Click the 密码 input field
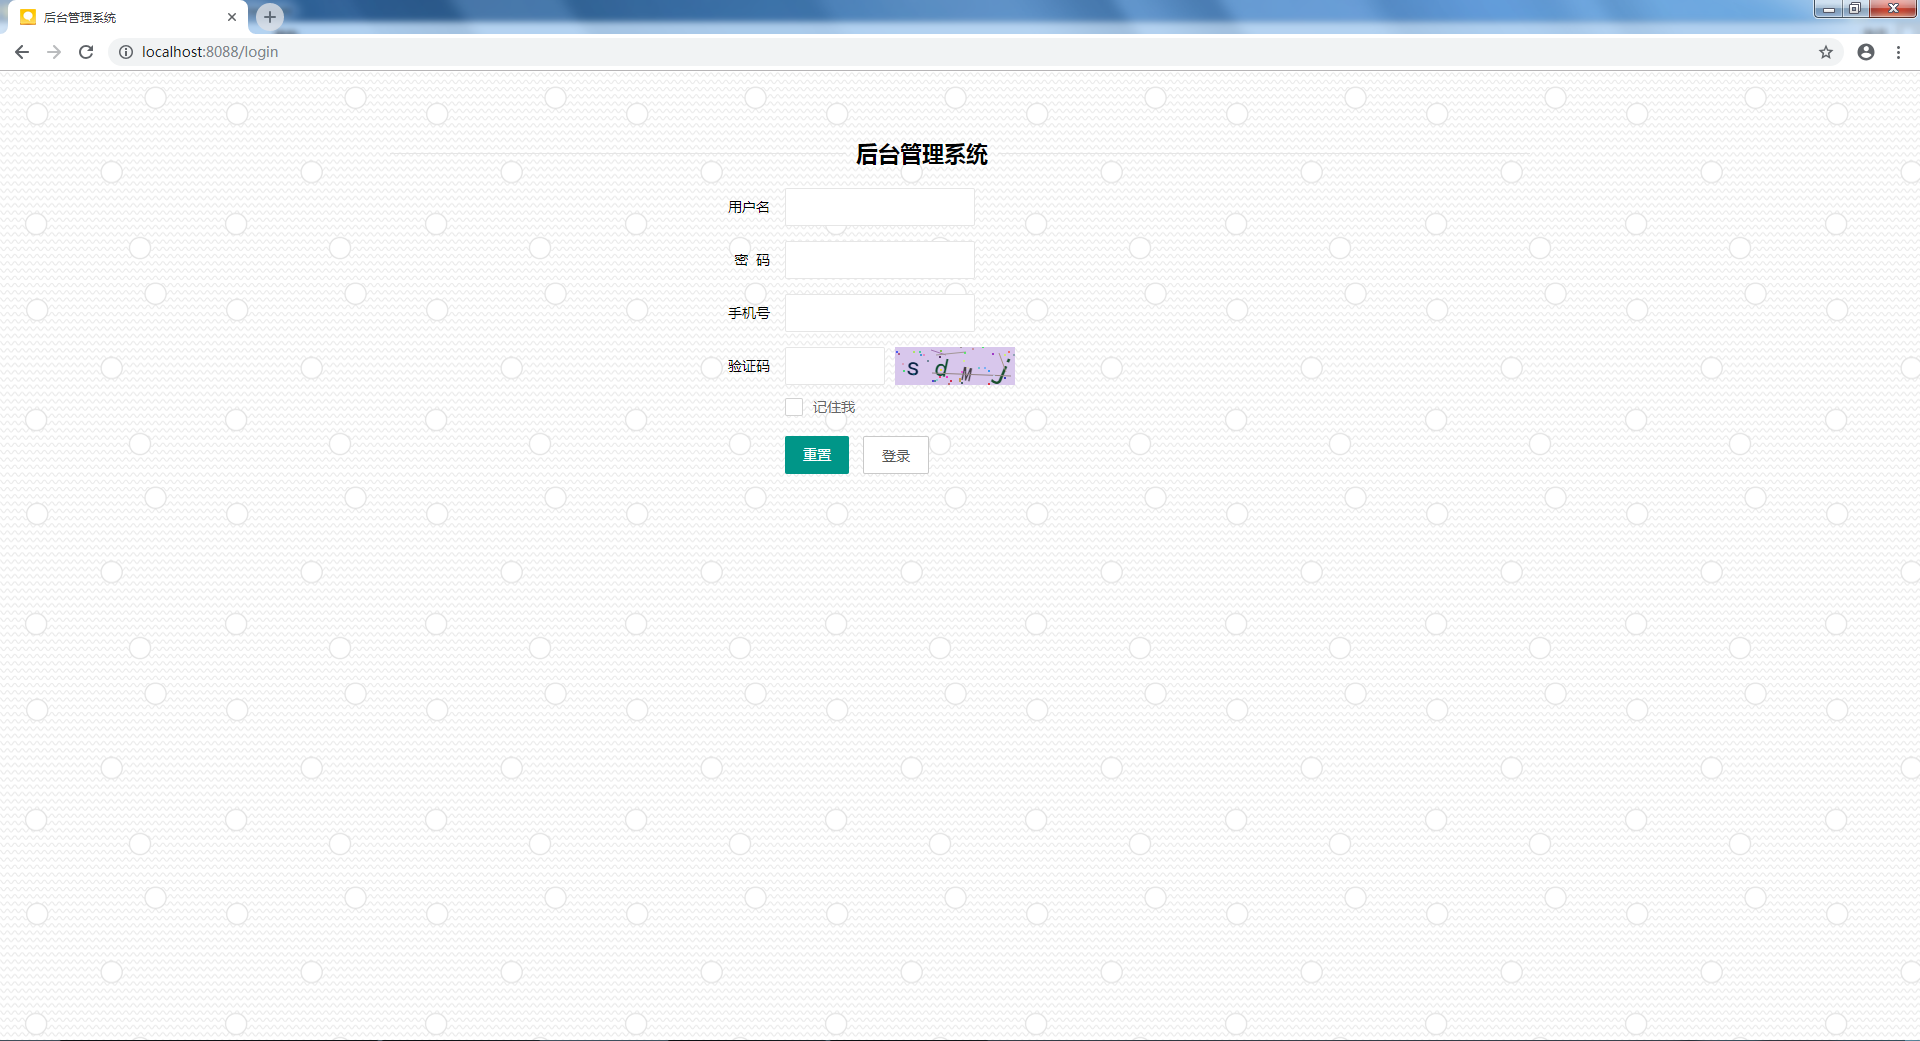1920x1041 pixels. [x=879, y=260]
